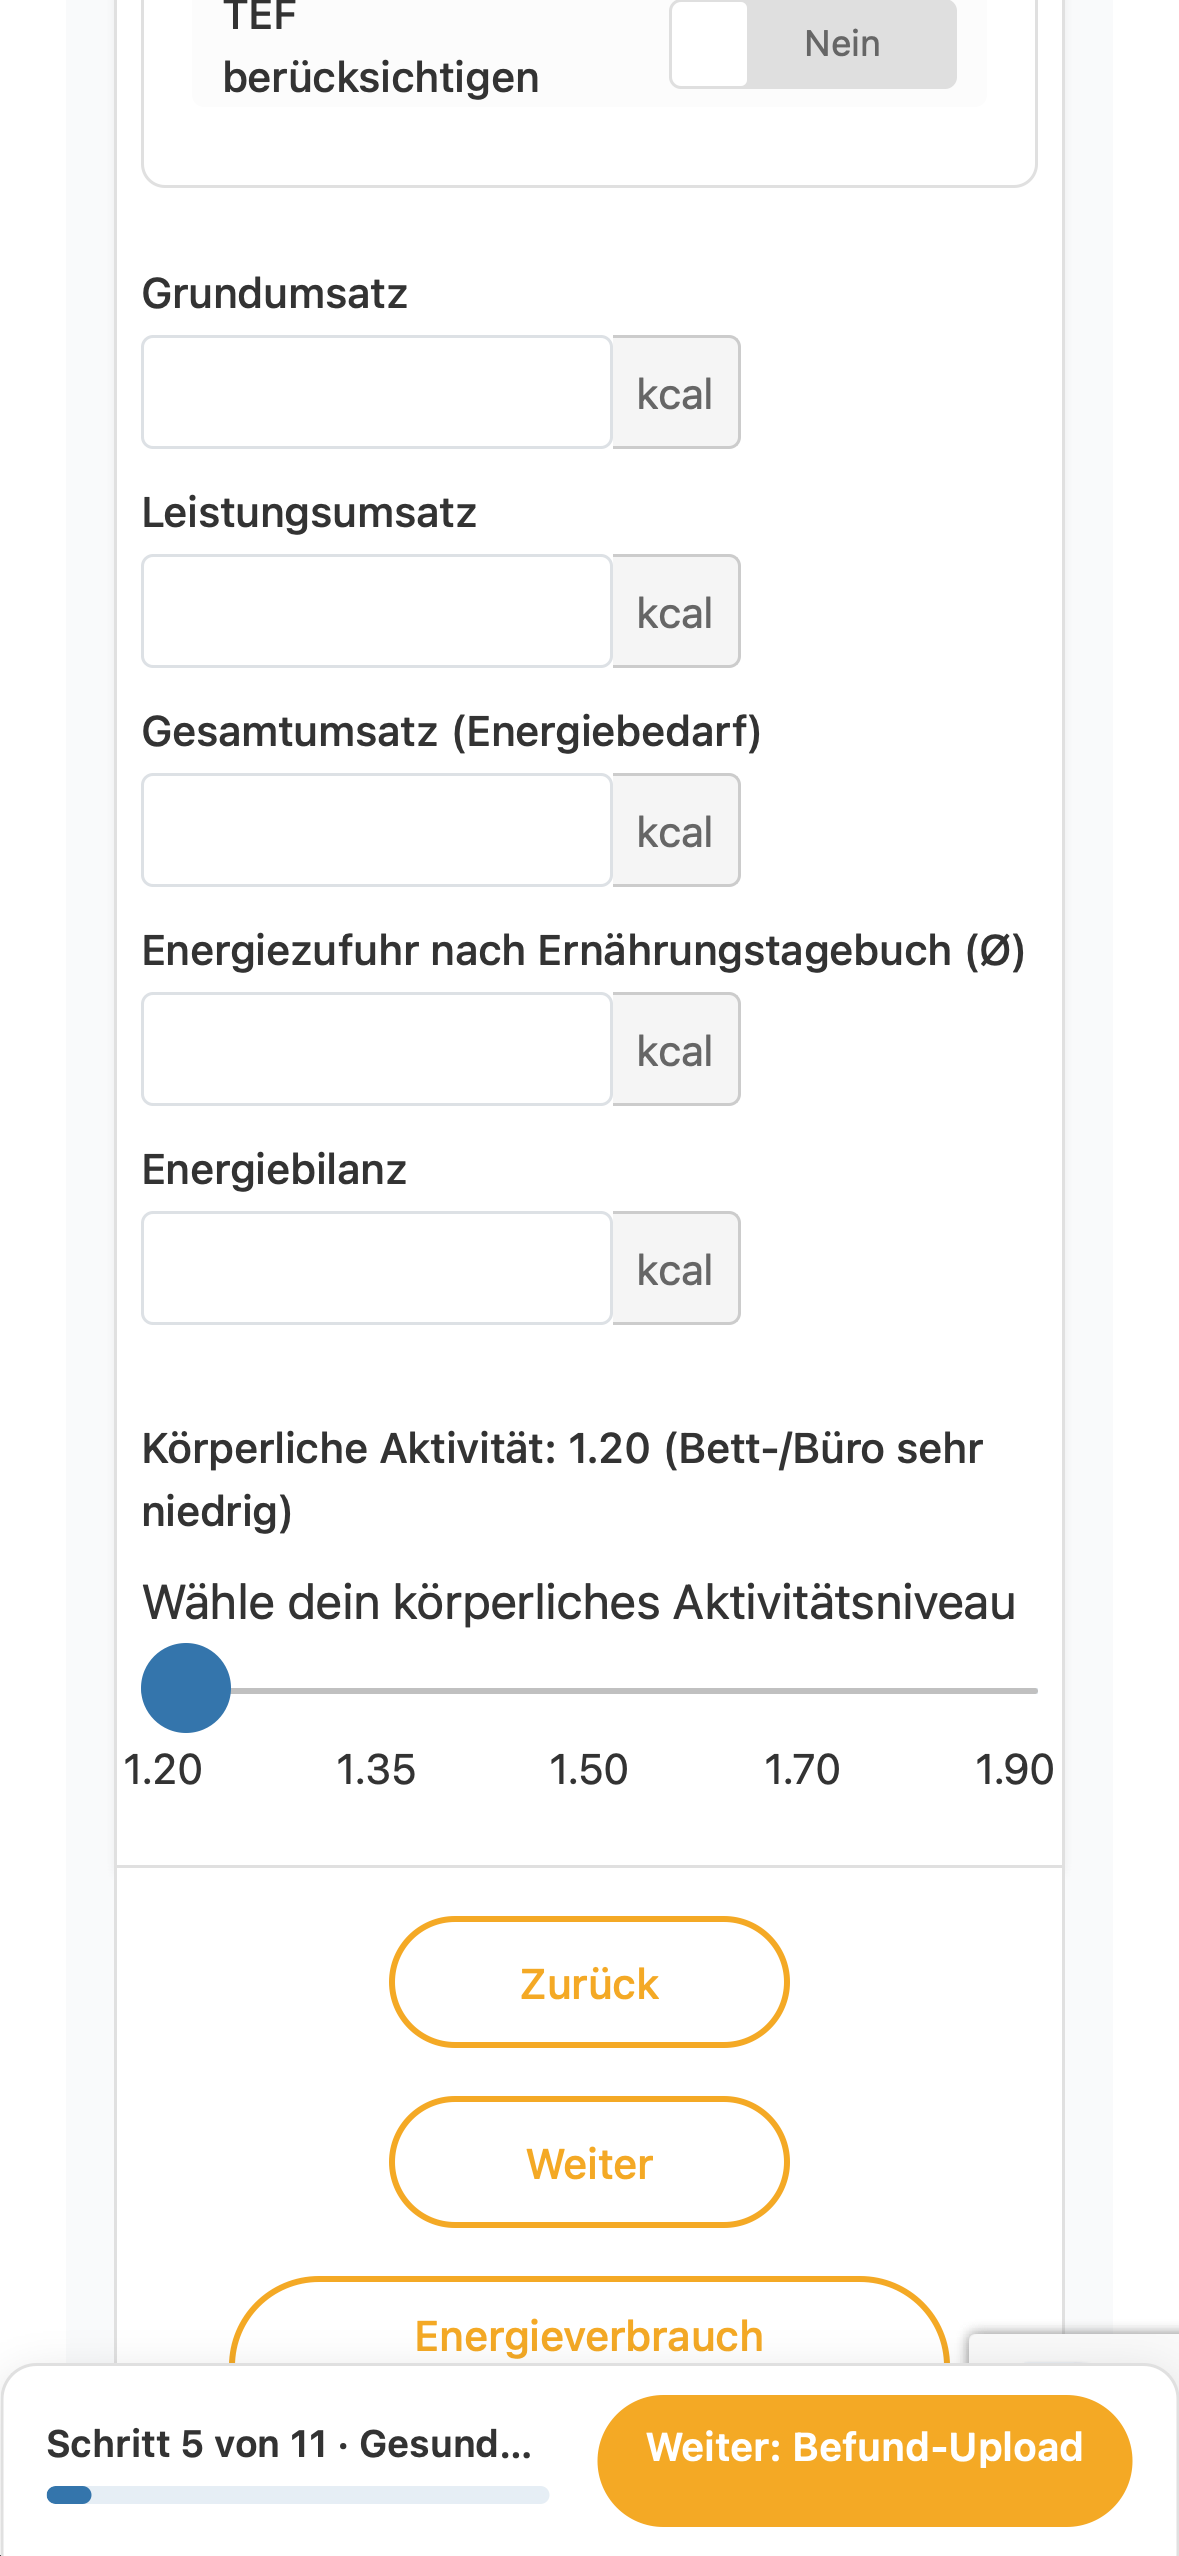Toggle the TEF berücksichtigen switch showing Nein
Image resolution: width=1179 pixels, height=2556 pixels.
point(813,44)
